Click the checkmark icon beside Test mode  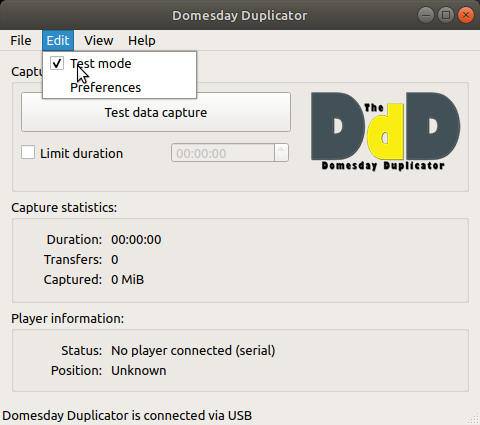57,63
